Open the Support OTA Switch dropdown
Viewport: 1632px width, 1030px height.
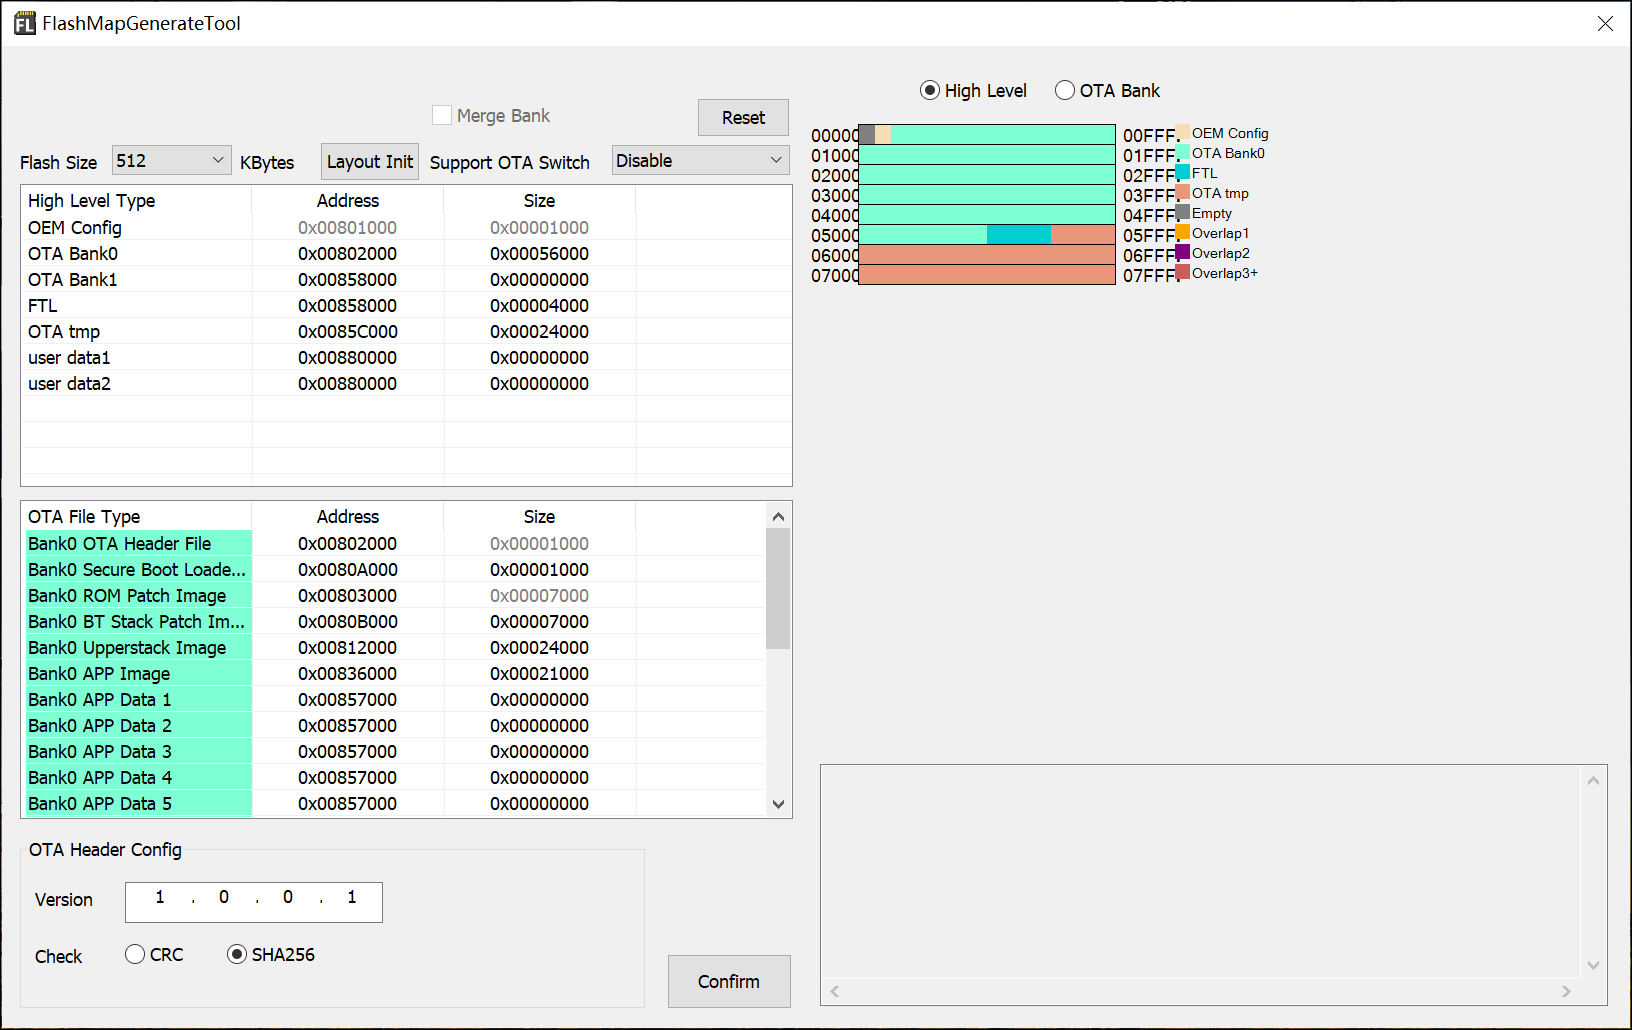coord(700,160)
